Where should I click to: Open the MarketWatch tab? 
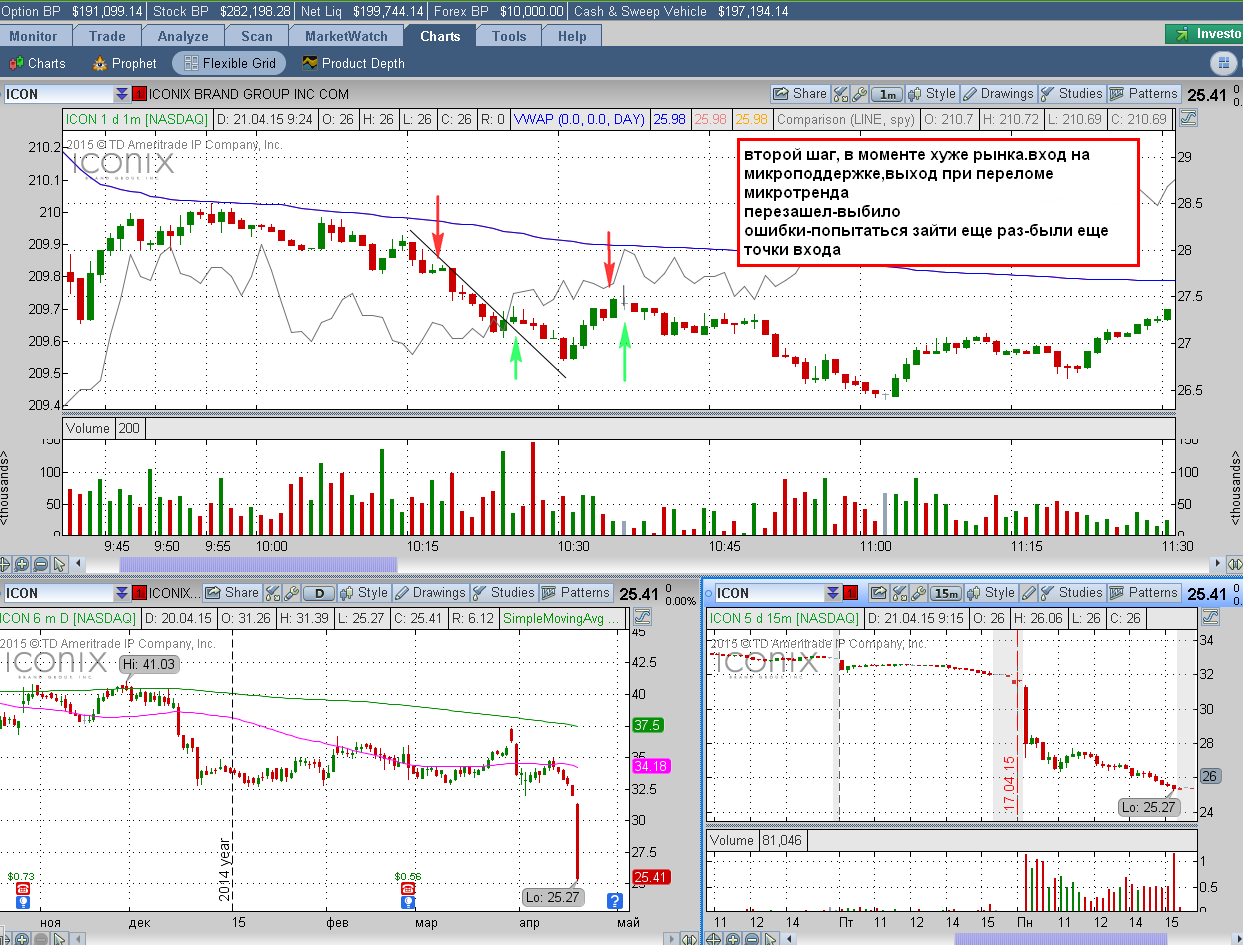[346, 36]
